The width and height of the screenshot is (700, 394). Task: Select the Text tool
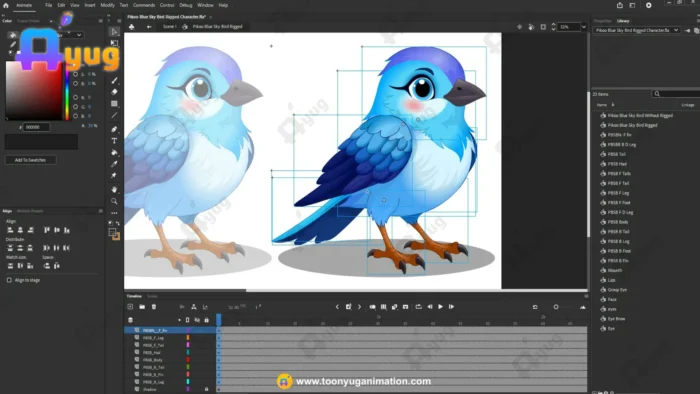(114, 141)
